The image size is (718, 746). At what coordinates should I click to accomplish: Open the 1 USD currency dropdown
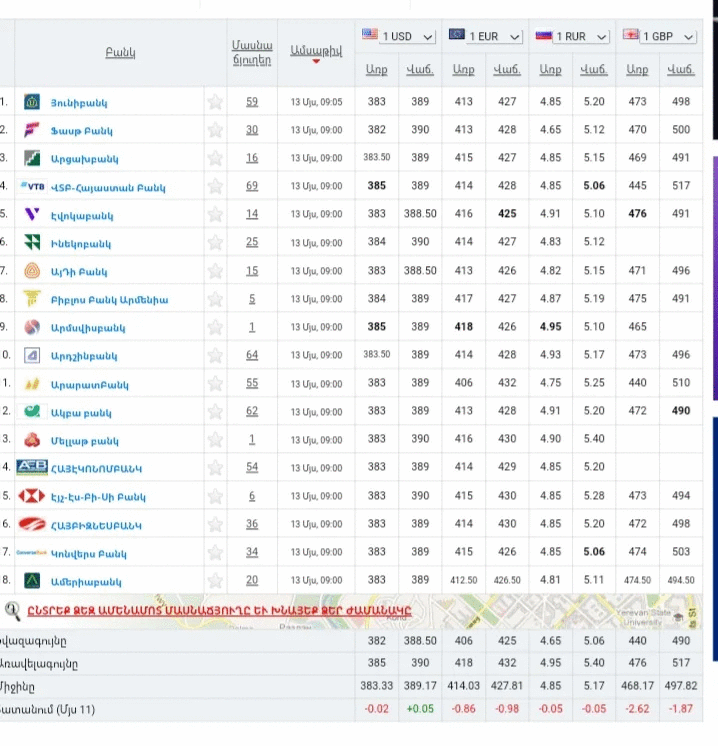click(398, 36)
